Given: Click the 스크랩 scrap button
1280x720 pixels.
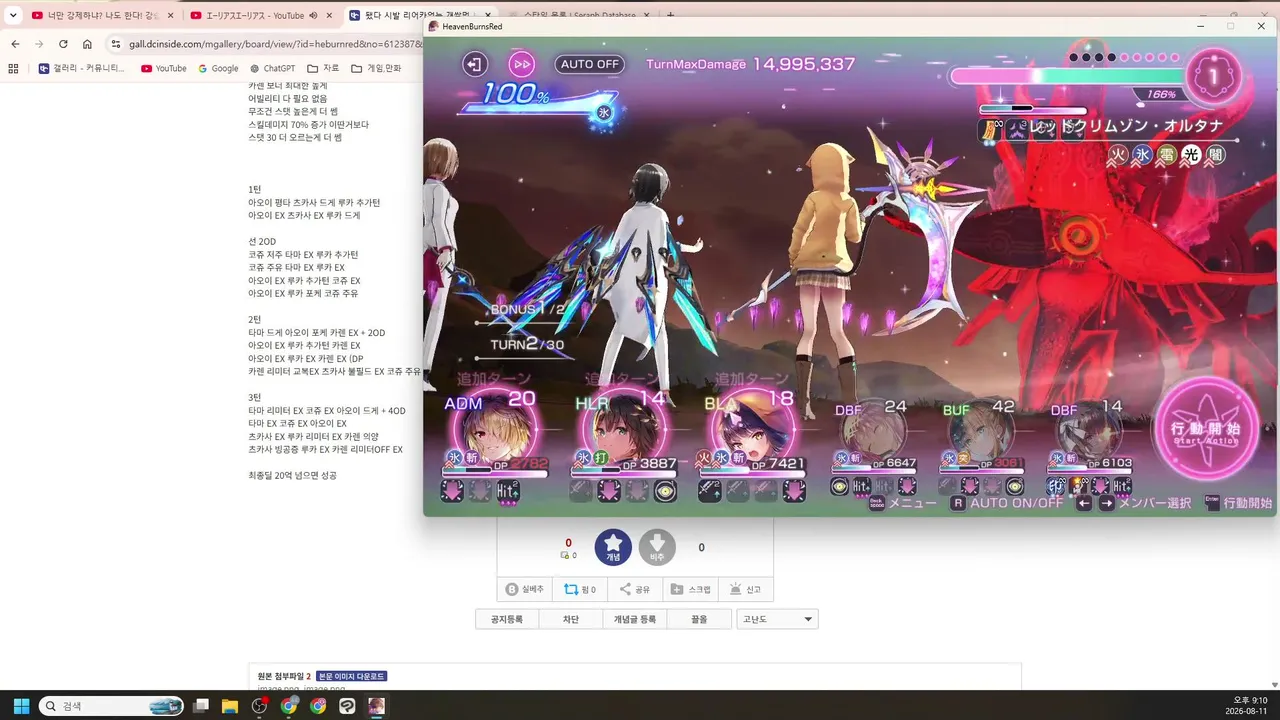Looking at the screenshot, I should [690, 590].
